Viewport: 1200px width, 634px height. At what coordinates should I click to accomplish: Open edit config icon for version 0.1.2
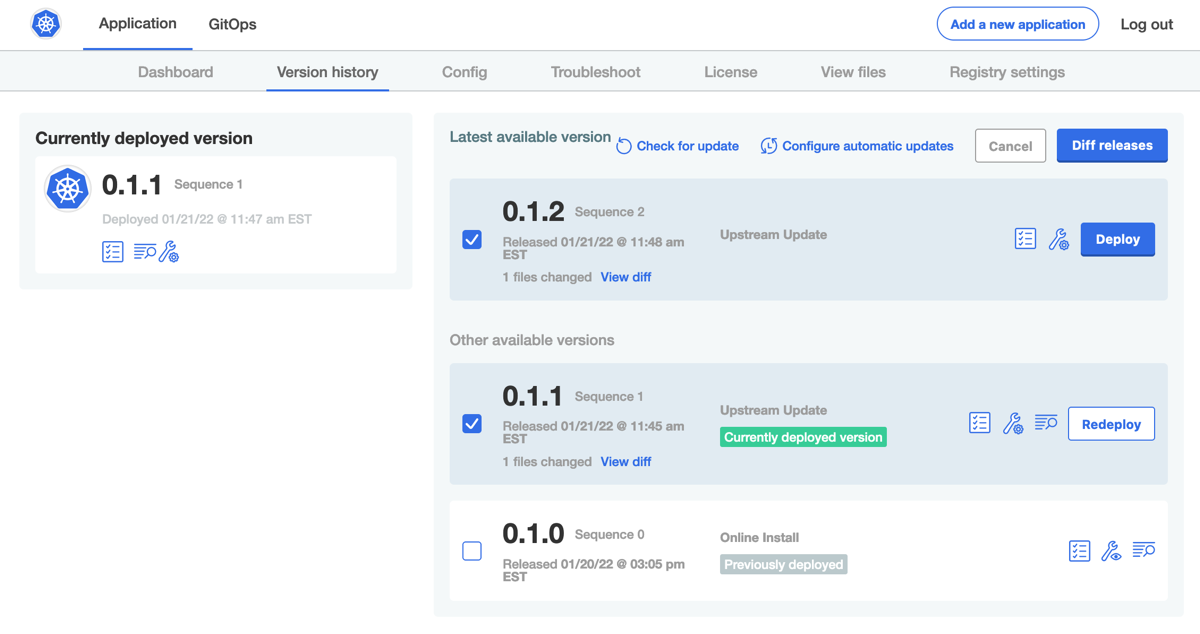1058,239
